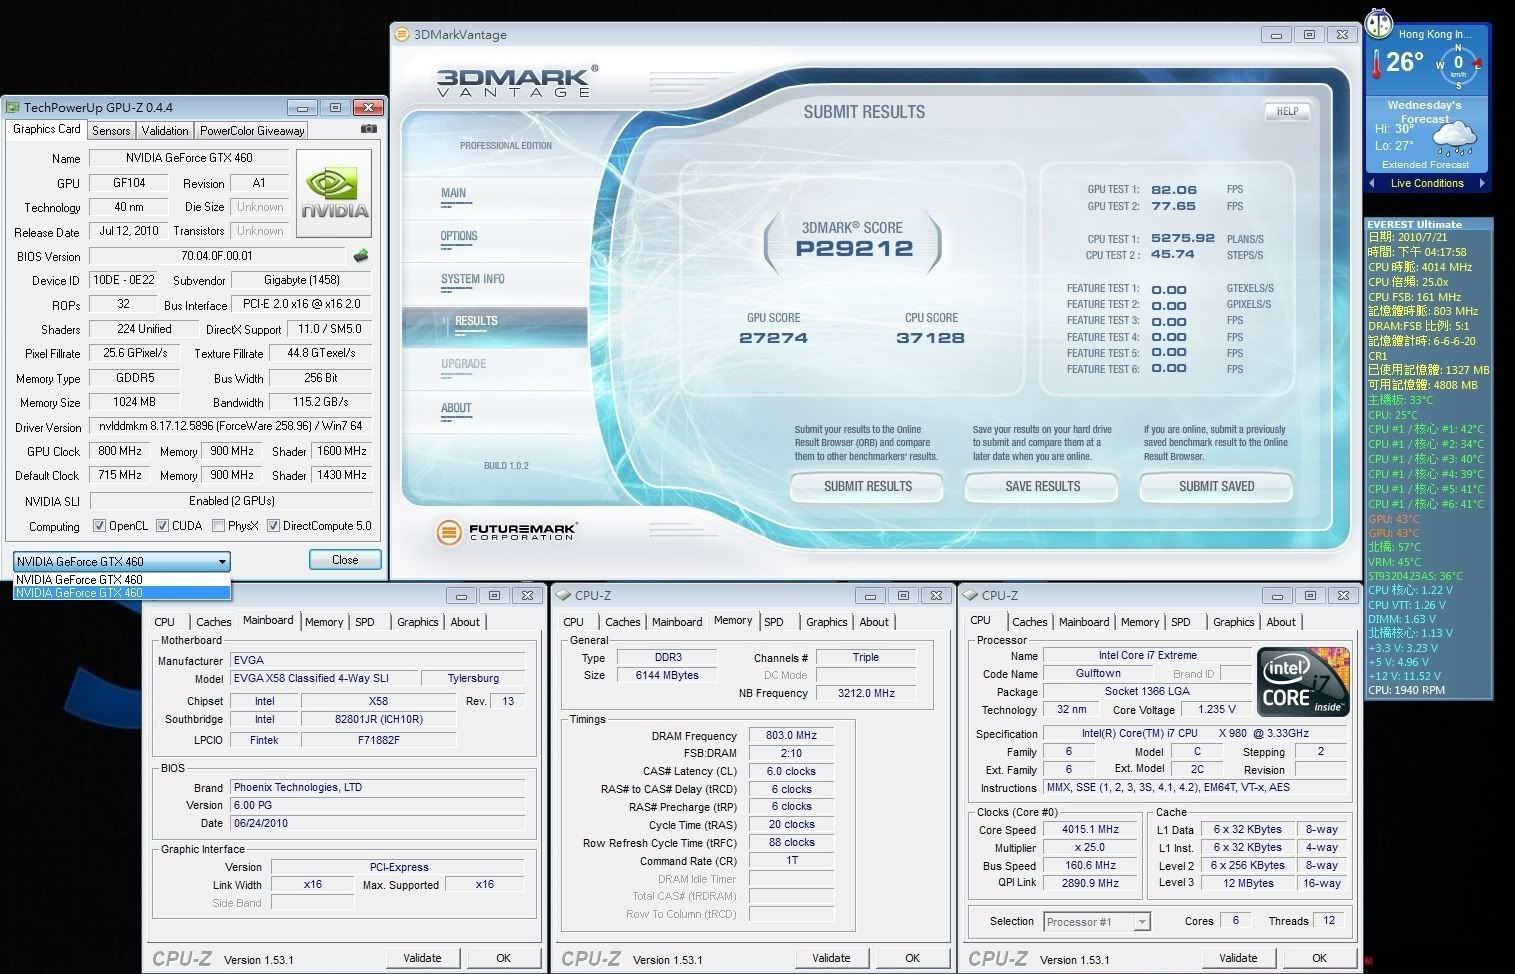
Task: Open Memory tab in CPU-Z processor window
Action: point(1140,622)
